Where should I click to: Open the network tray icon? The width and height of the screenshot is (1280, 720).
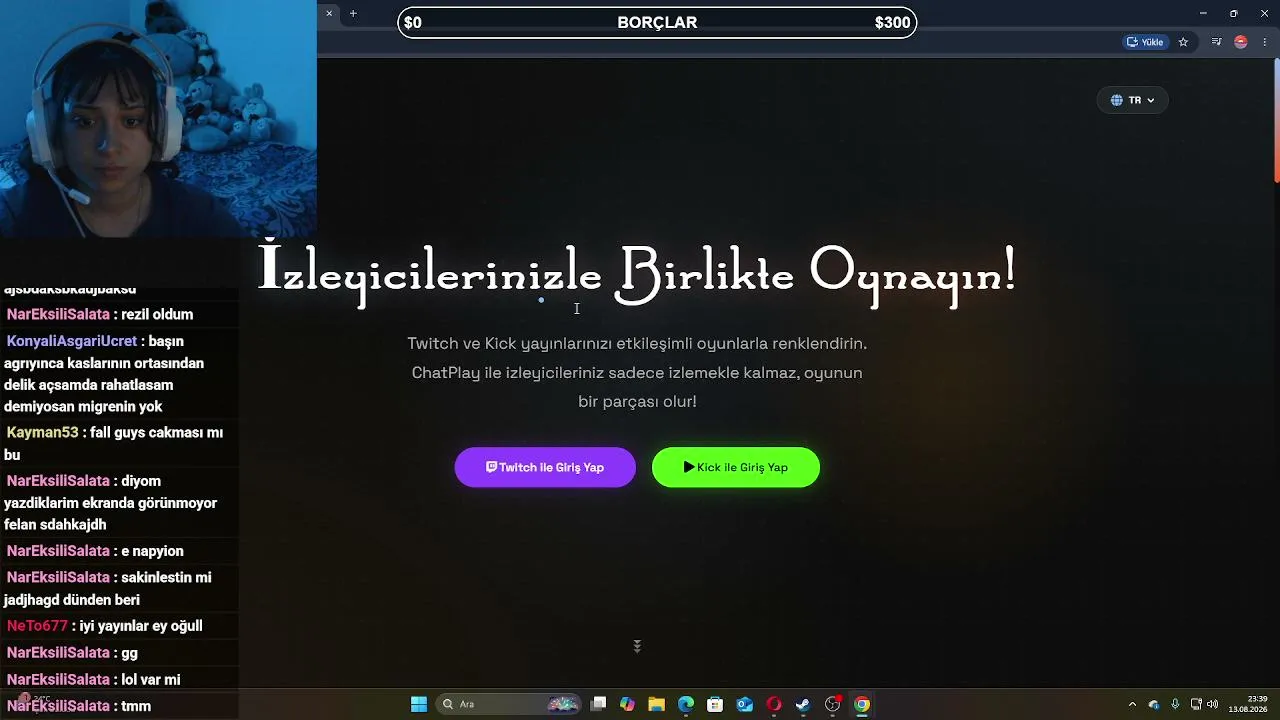(1196, 704)
